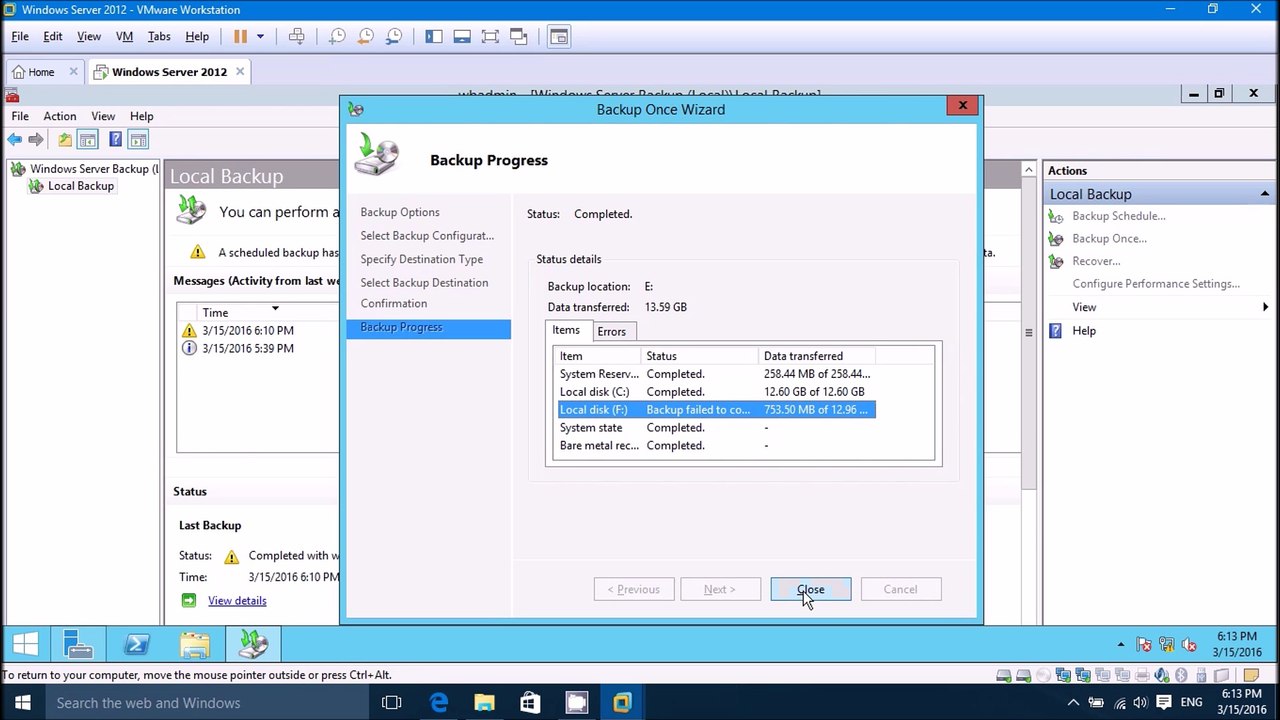This screenshot has width=1280, height=720.
Task: Open the VMware Workstation Edit menu
Action: pos(53,36)
